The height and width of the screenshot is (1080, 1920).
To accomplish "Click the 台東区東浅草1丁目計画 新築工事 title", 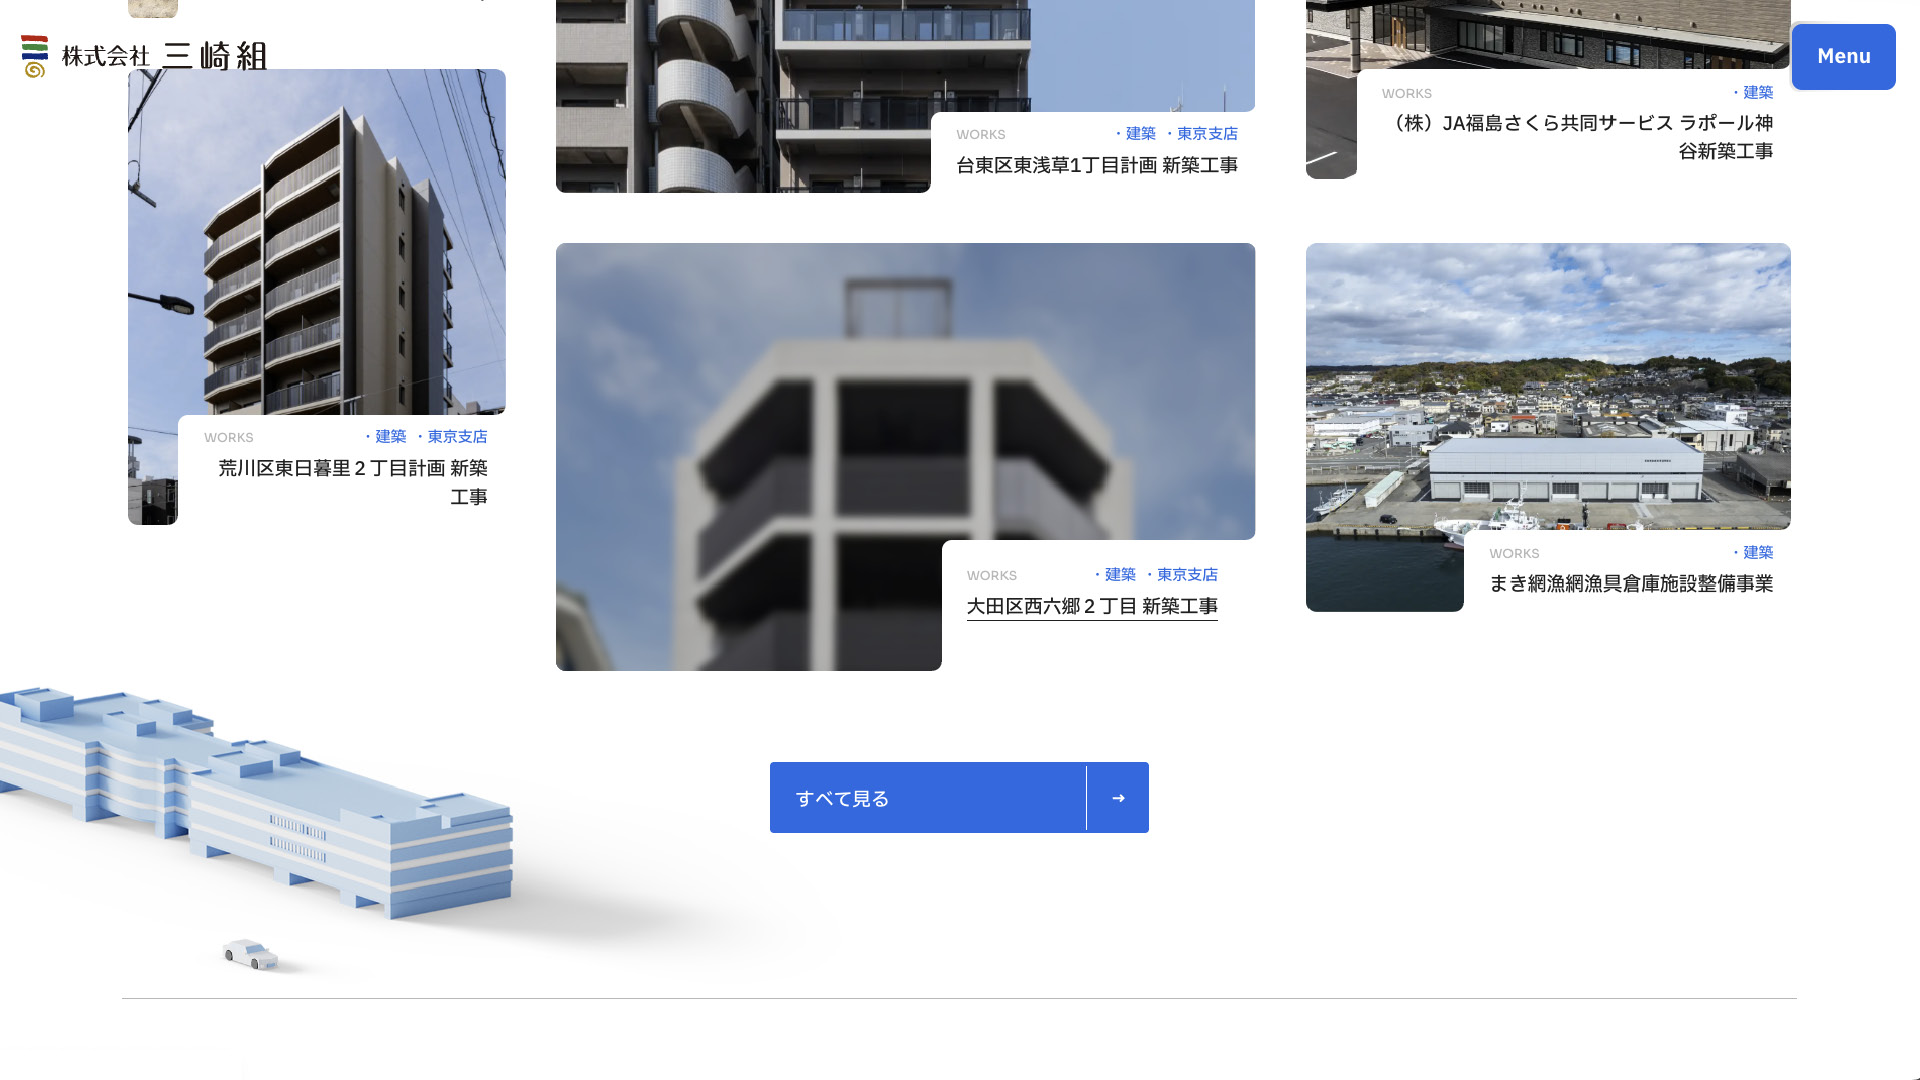I will coord(1096,166).
